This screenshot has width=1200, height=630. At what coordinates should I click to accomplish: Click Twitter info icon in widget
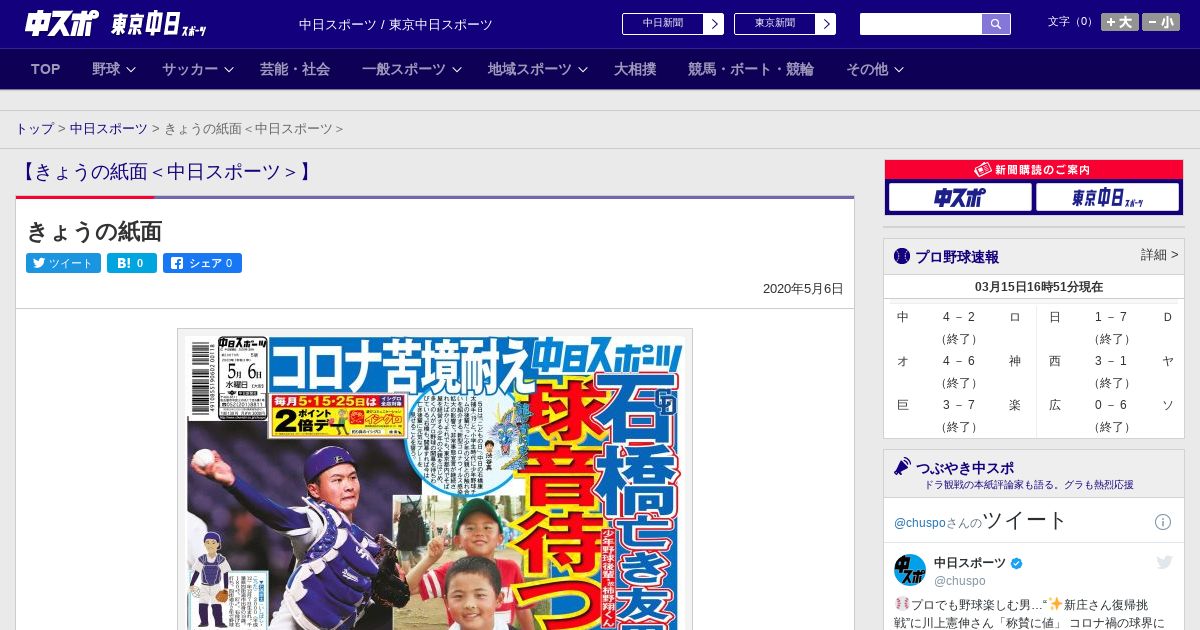1163,522
